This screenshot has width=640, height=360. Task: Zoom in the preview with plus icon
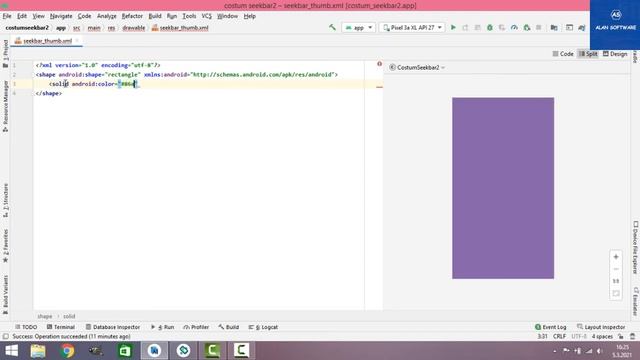point(616,257)
